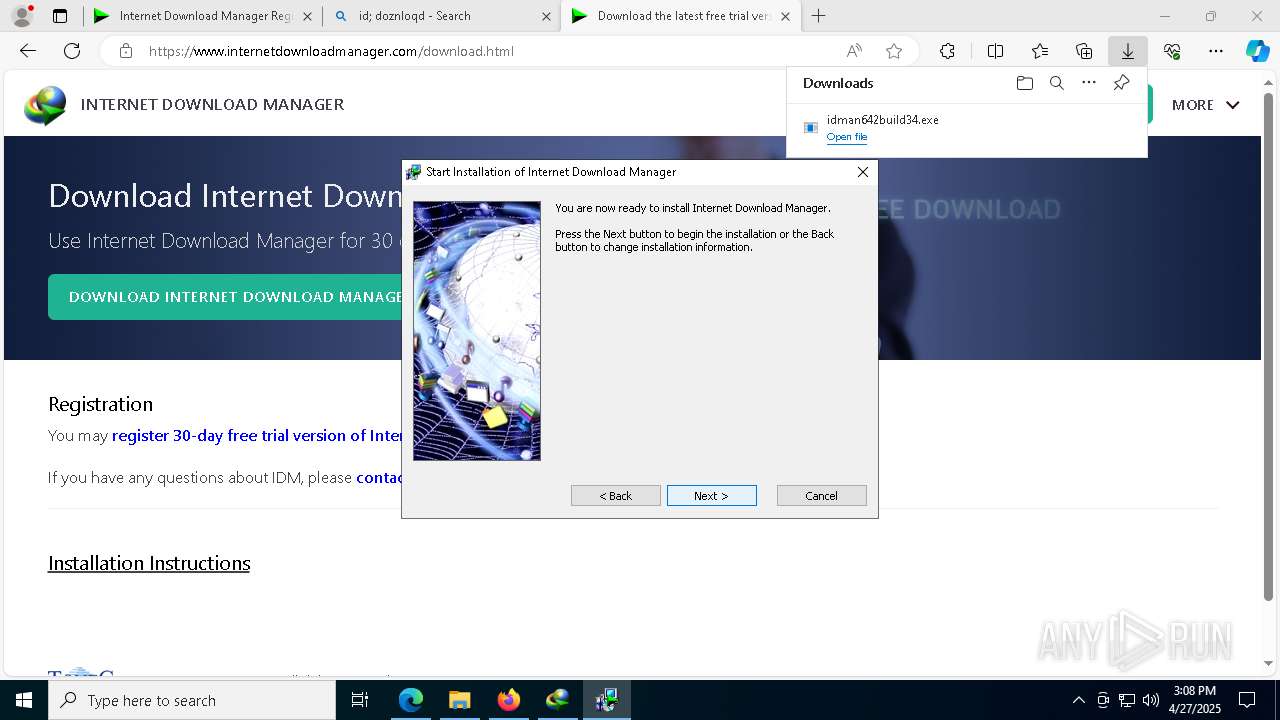
Task: Click Download Internet Download Manager green button
Action: click(x=225, y=297)
